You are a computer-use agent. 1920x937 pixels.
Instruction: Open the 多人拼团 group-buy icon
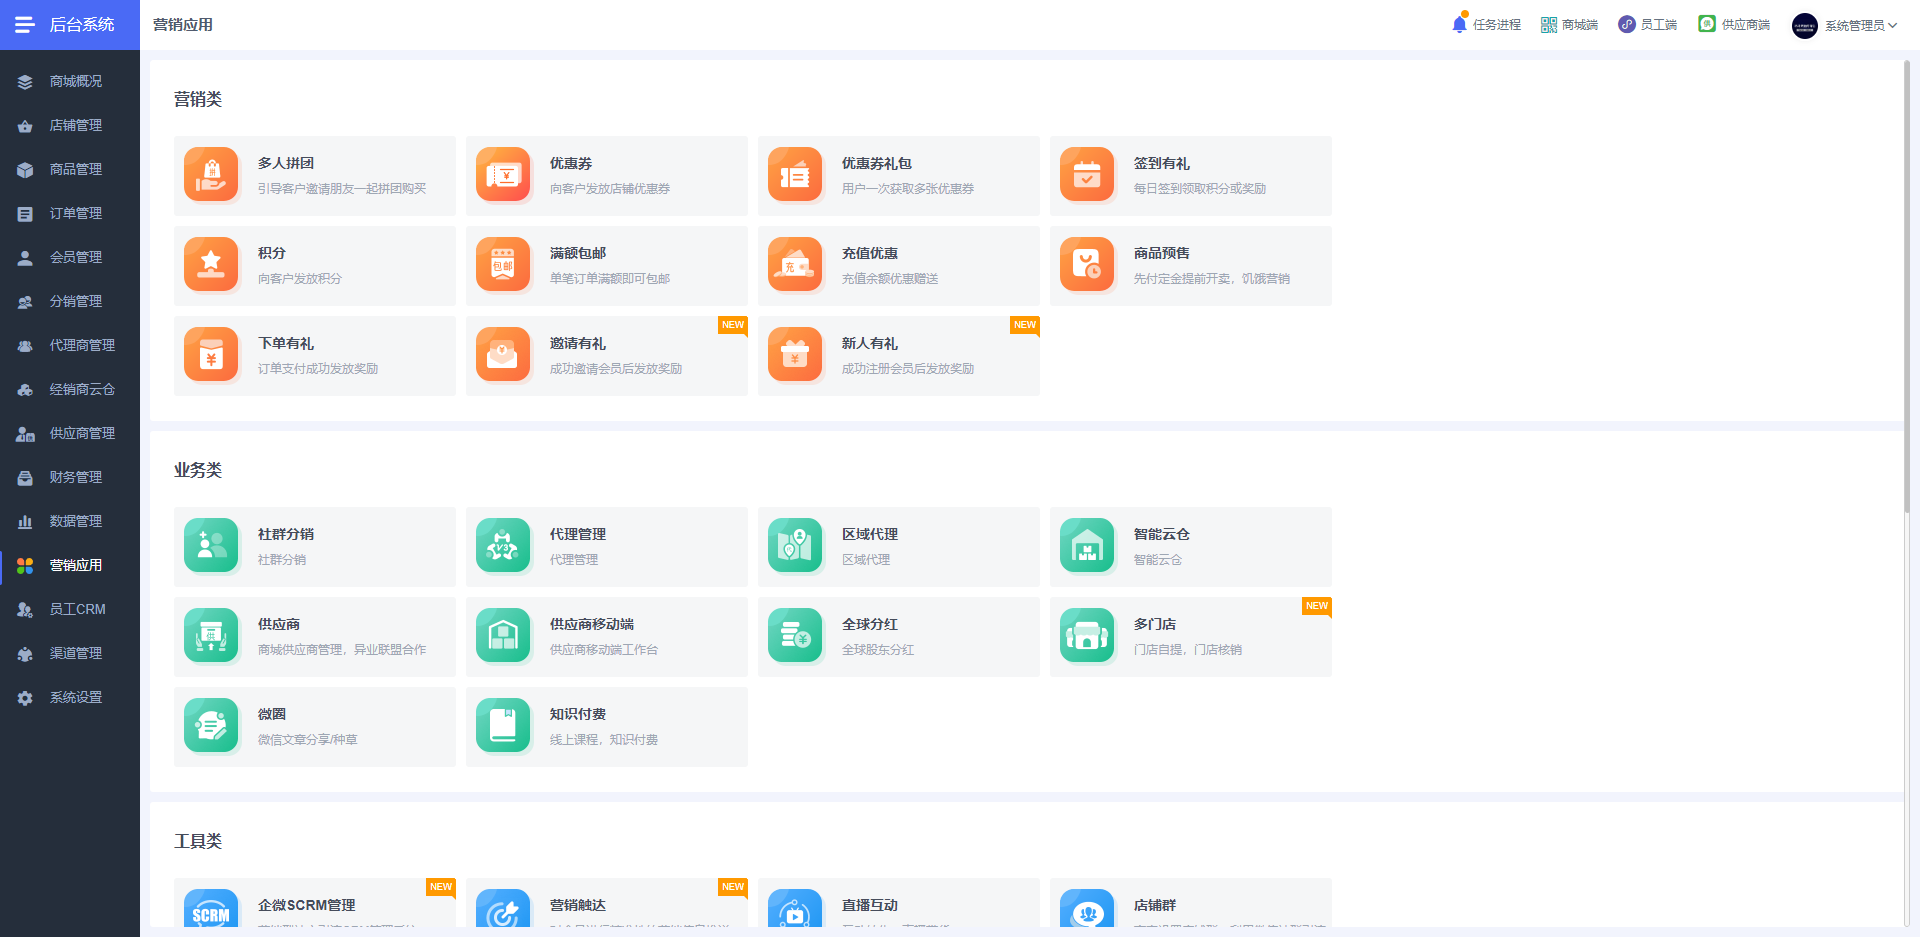(211, 175)
